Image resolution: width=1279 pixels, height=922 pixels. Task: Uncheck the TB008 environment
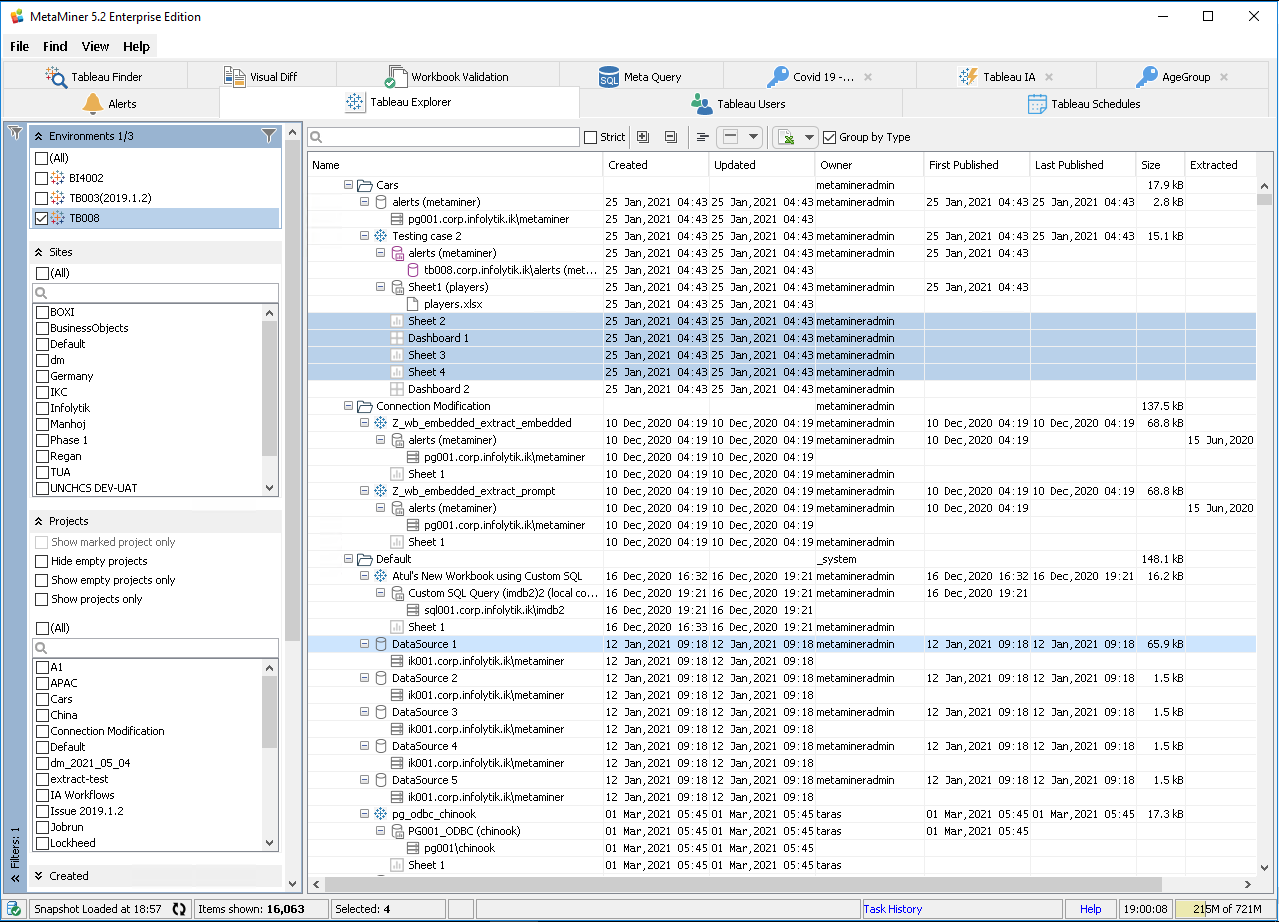coord(41,218)
